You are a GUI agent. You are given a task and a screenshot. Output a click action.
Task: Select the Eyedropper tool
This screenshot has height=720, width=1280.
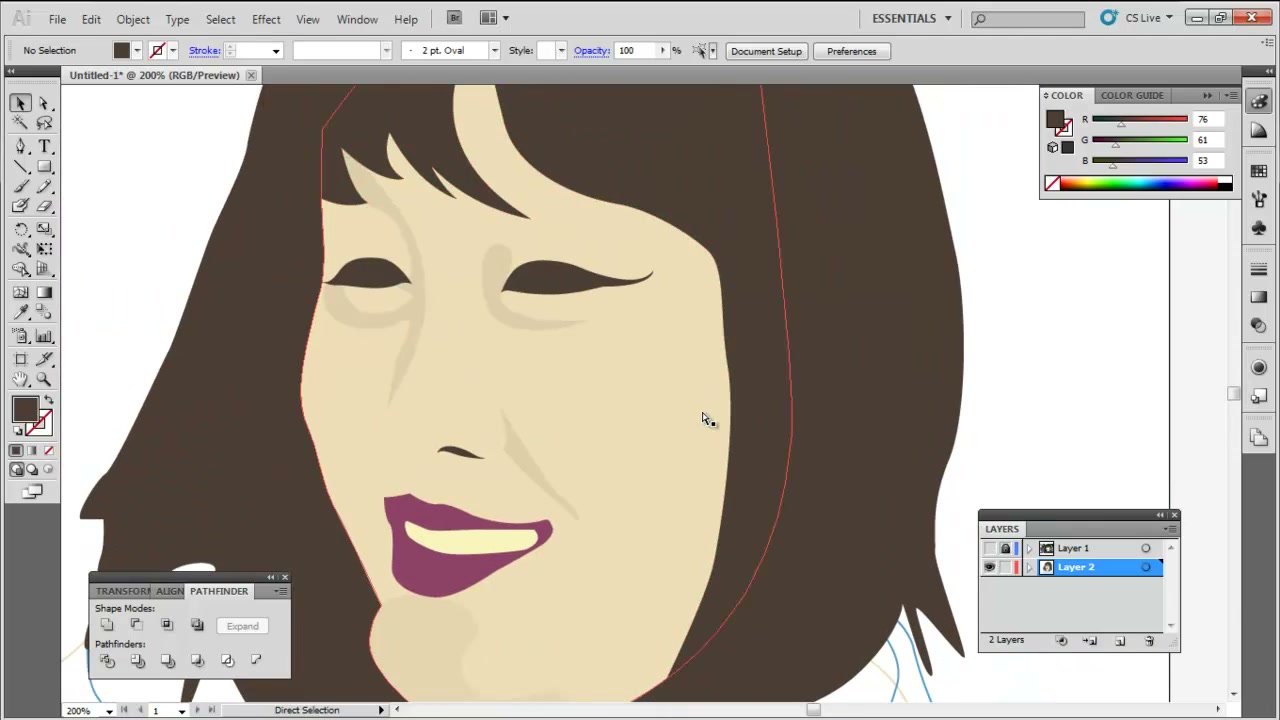20,313
